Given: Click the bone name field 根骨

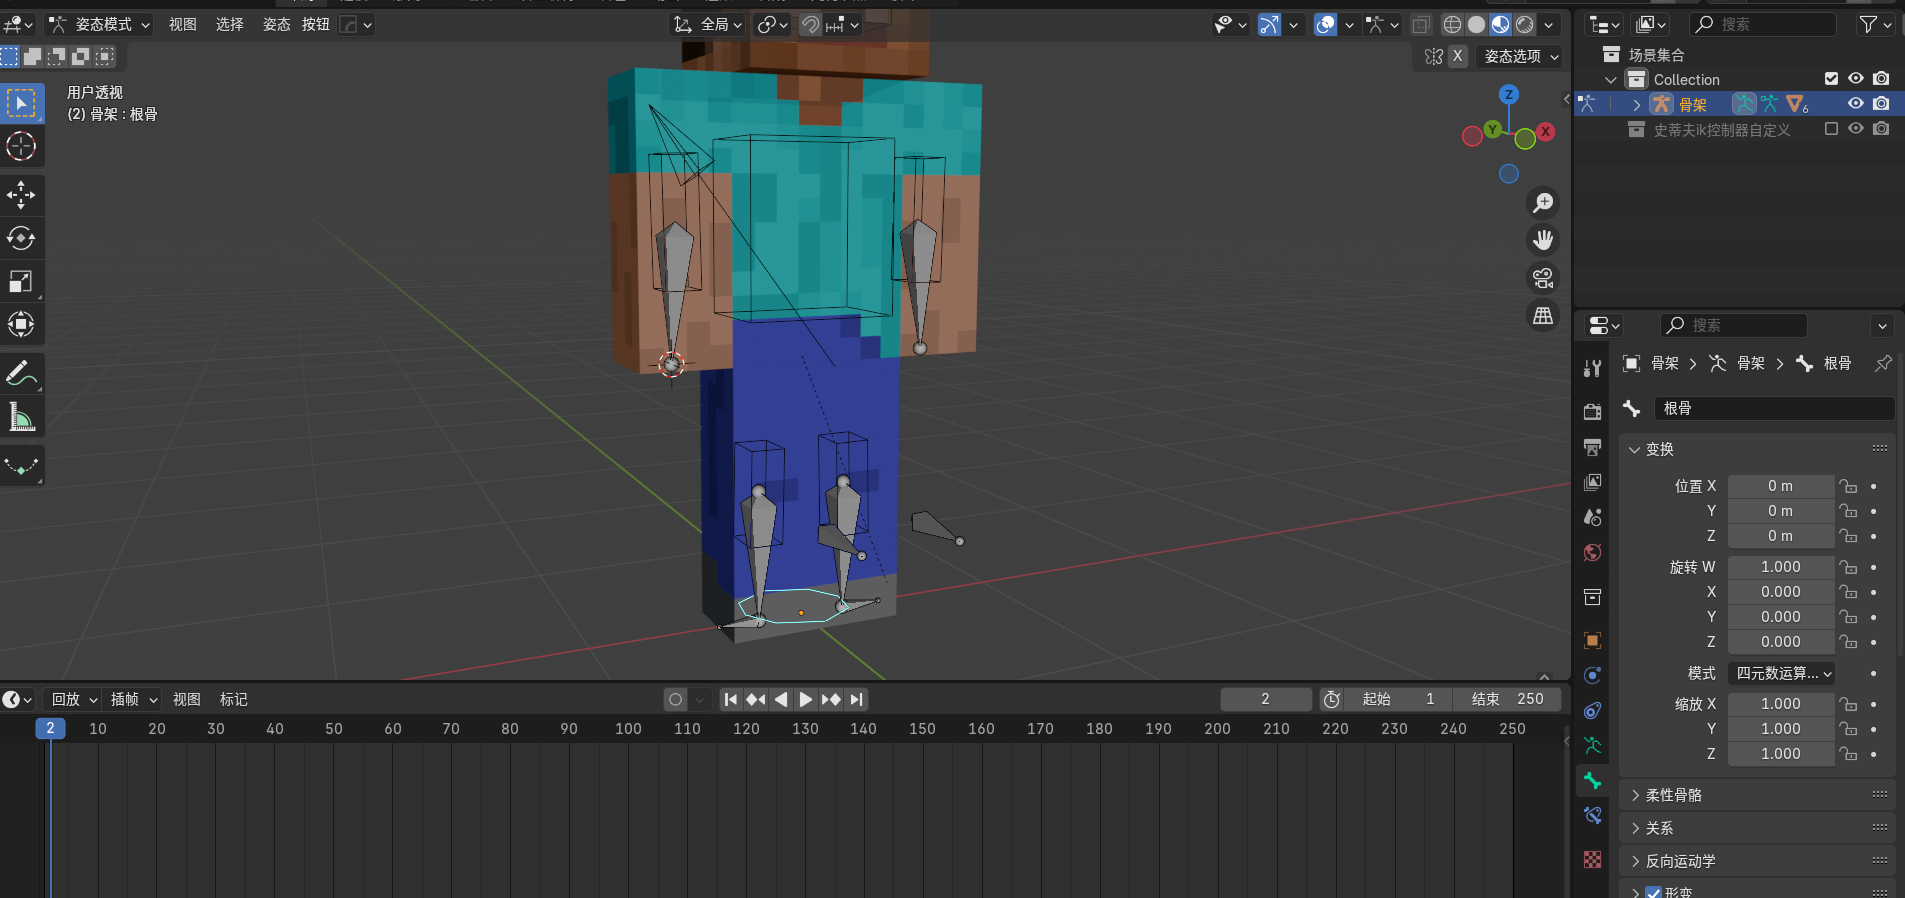Looking at the screenshot, I should coord(1774,408).
